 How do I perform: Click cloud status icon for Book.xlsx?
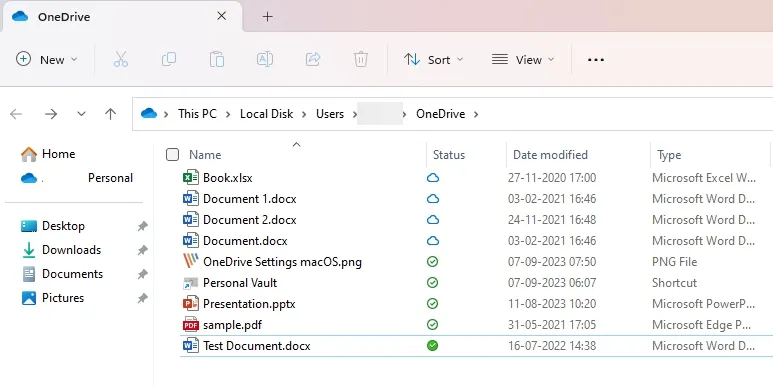(433, 178)
